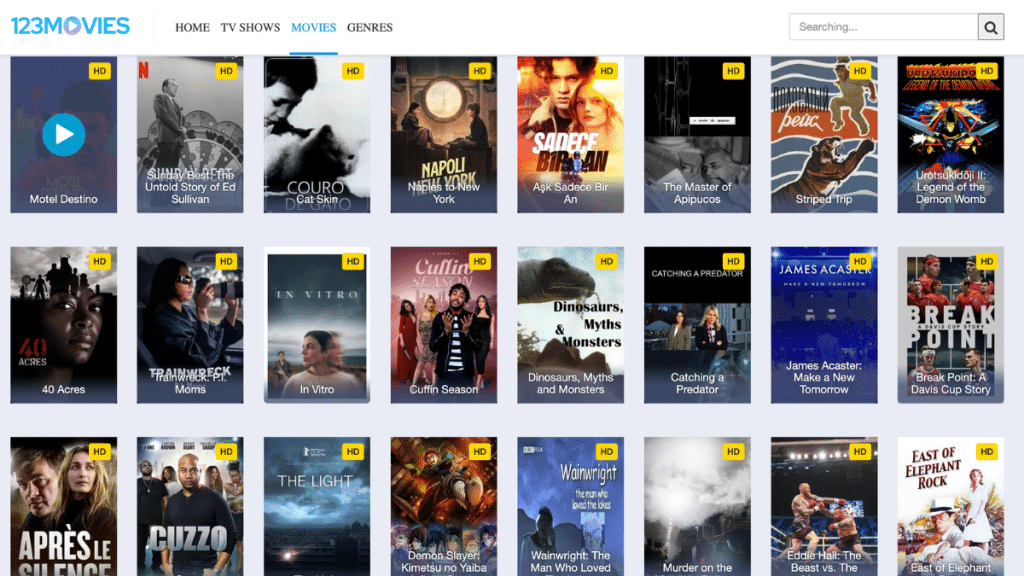
Task: Open Urotsukidōji II: Legend of Demon Womb
Action: click(x=950, y=135)
